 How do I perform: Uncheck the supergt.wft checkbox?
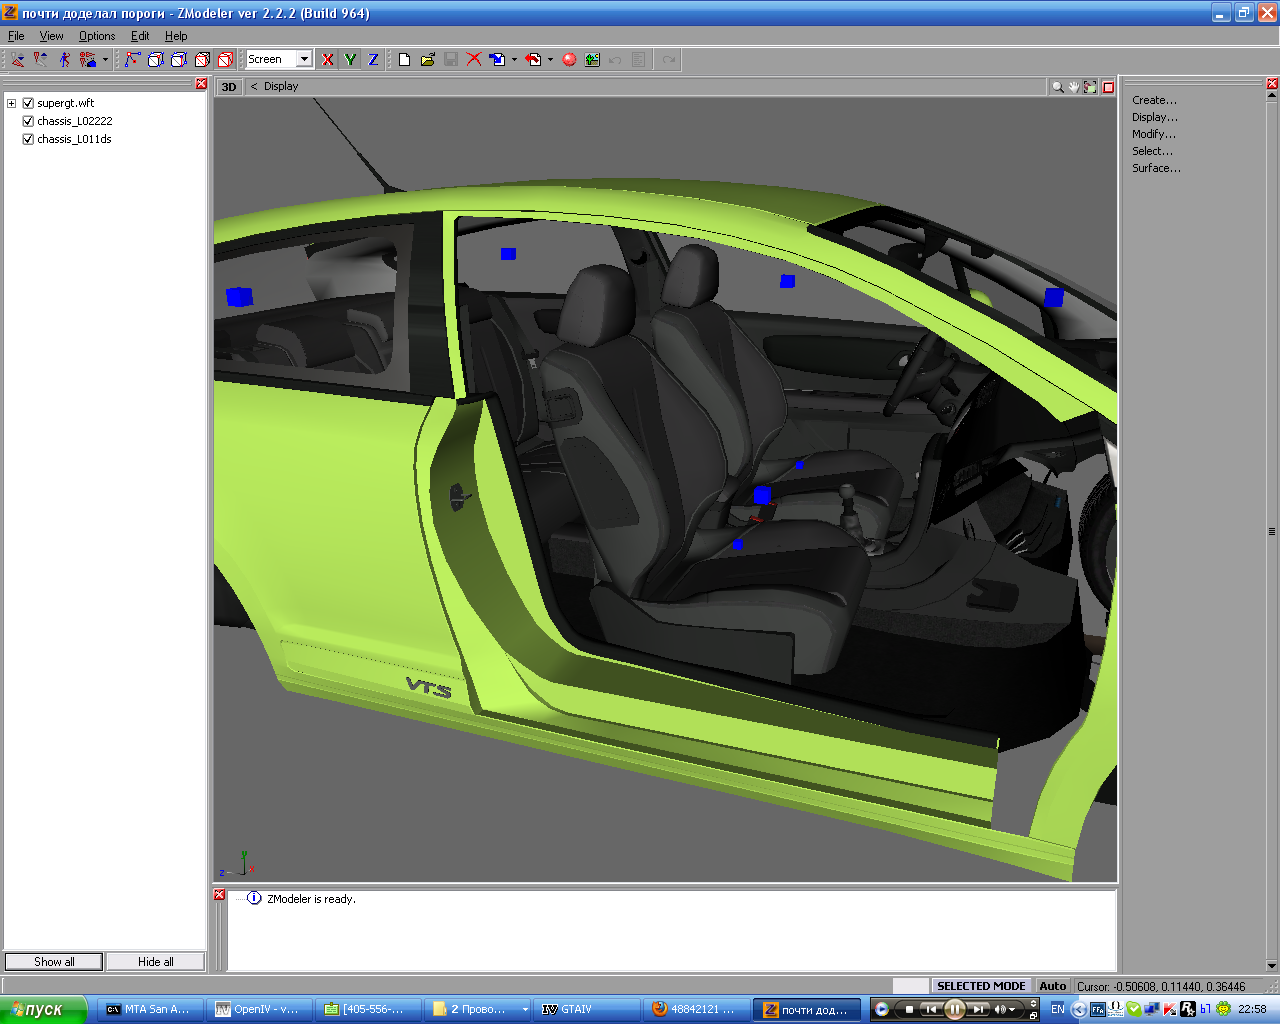pyautogui.click(x=28, y=103)
